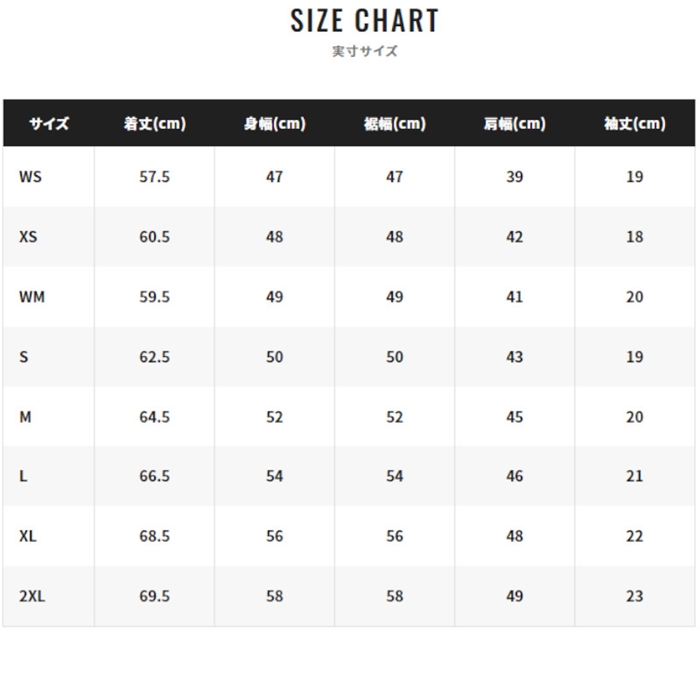The image size is (700, 700).
Task: Click the 57.5 length value for WS
Action: [x=155, y=177]
